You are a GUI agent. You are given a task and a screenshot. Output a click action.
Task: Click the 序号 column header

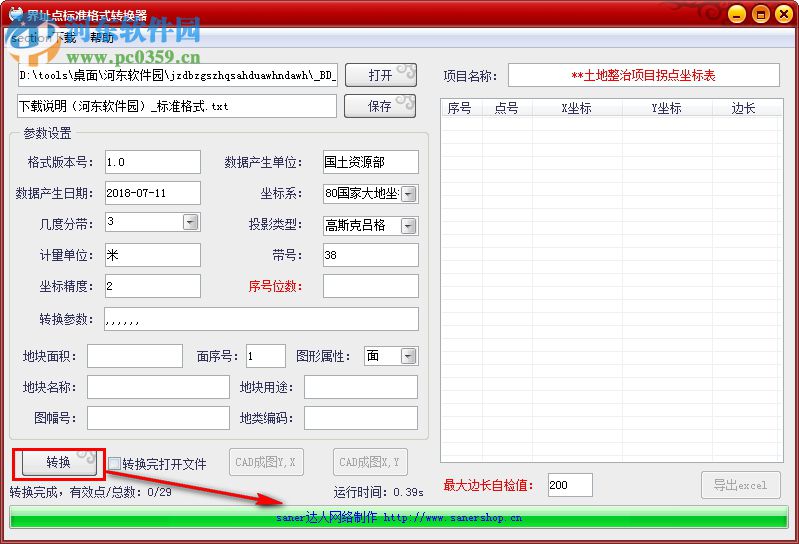pos(461,108)
